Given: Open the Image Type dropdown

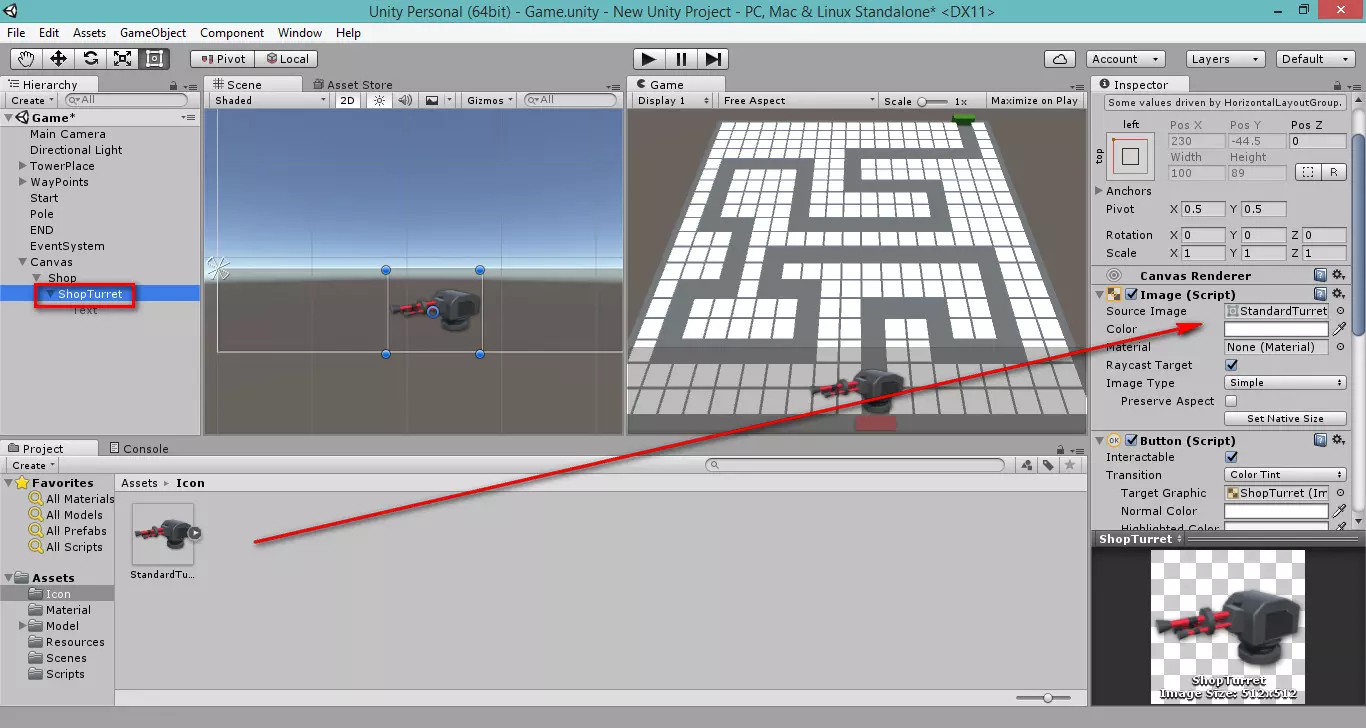Looking at the screenshot, I should pos(1286,383).
